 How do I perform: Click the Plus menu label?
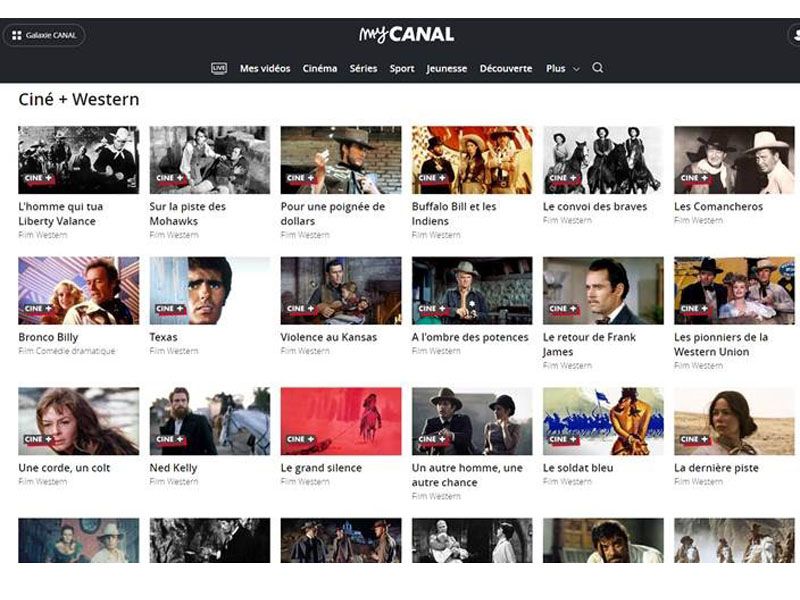point(556,68)
